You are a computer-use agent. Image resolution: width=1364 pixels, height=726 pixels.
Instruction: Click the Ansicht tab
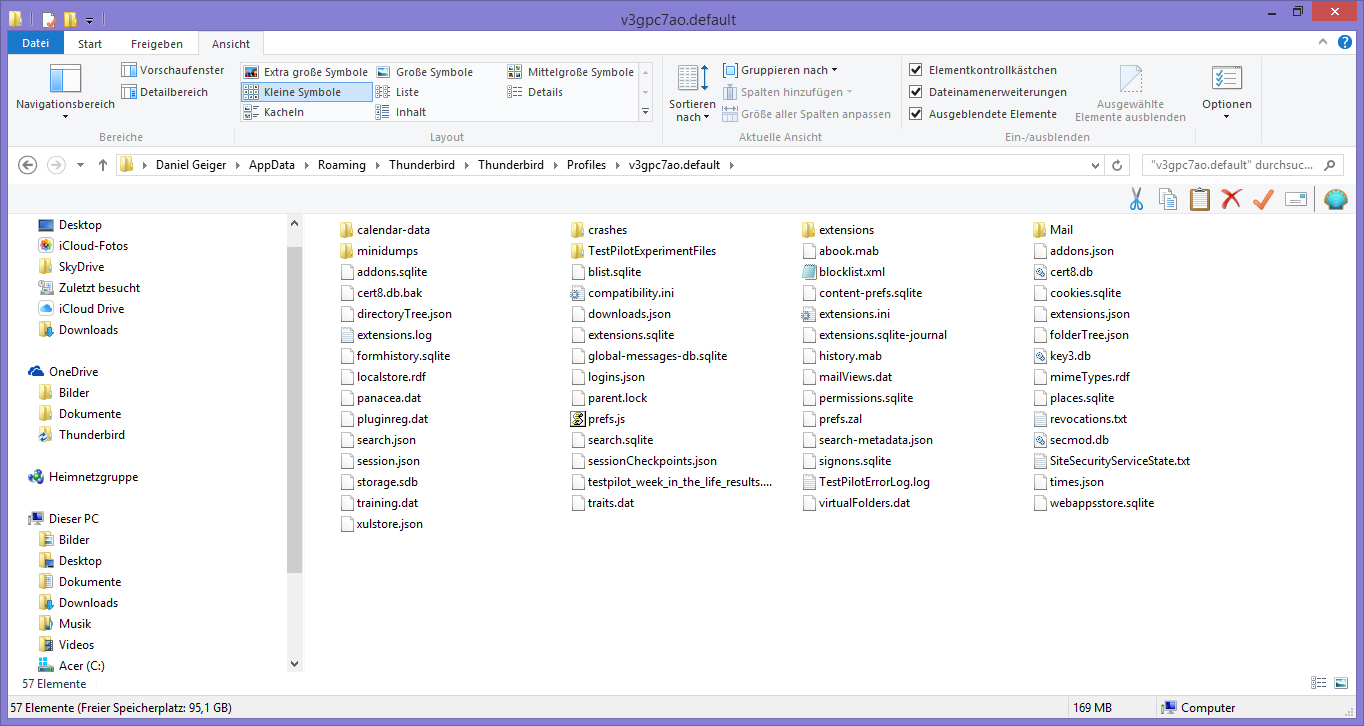(x=231, y=44)
